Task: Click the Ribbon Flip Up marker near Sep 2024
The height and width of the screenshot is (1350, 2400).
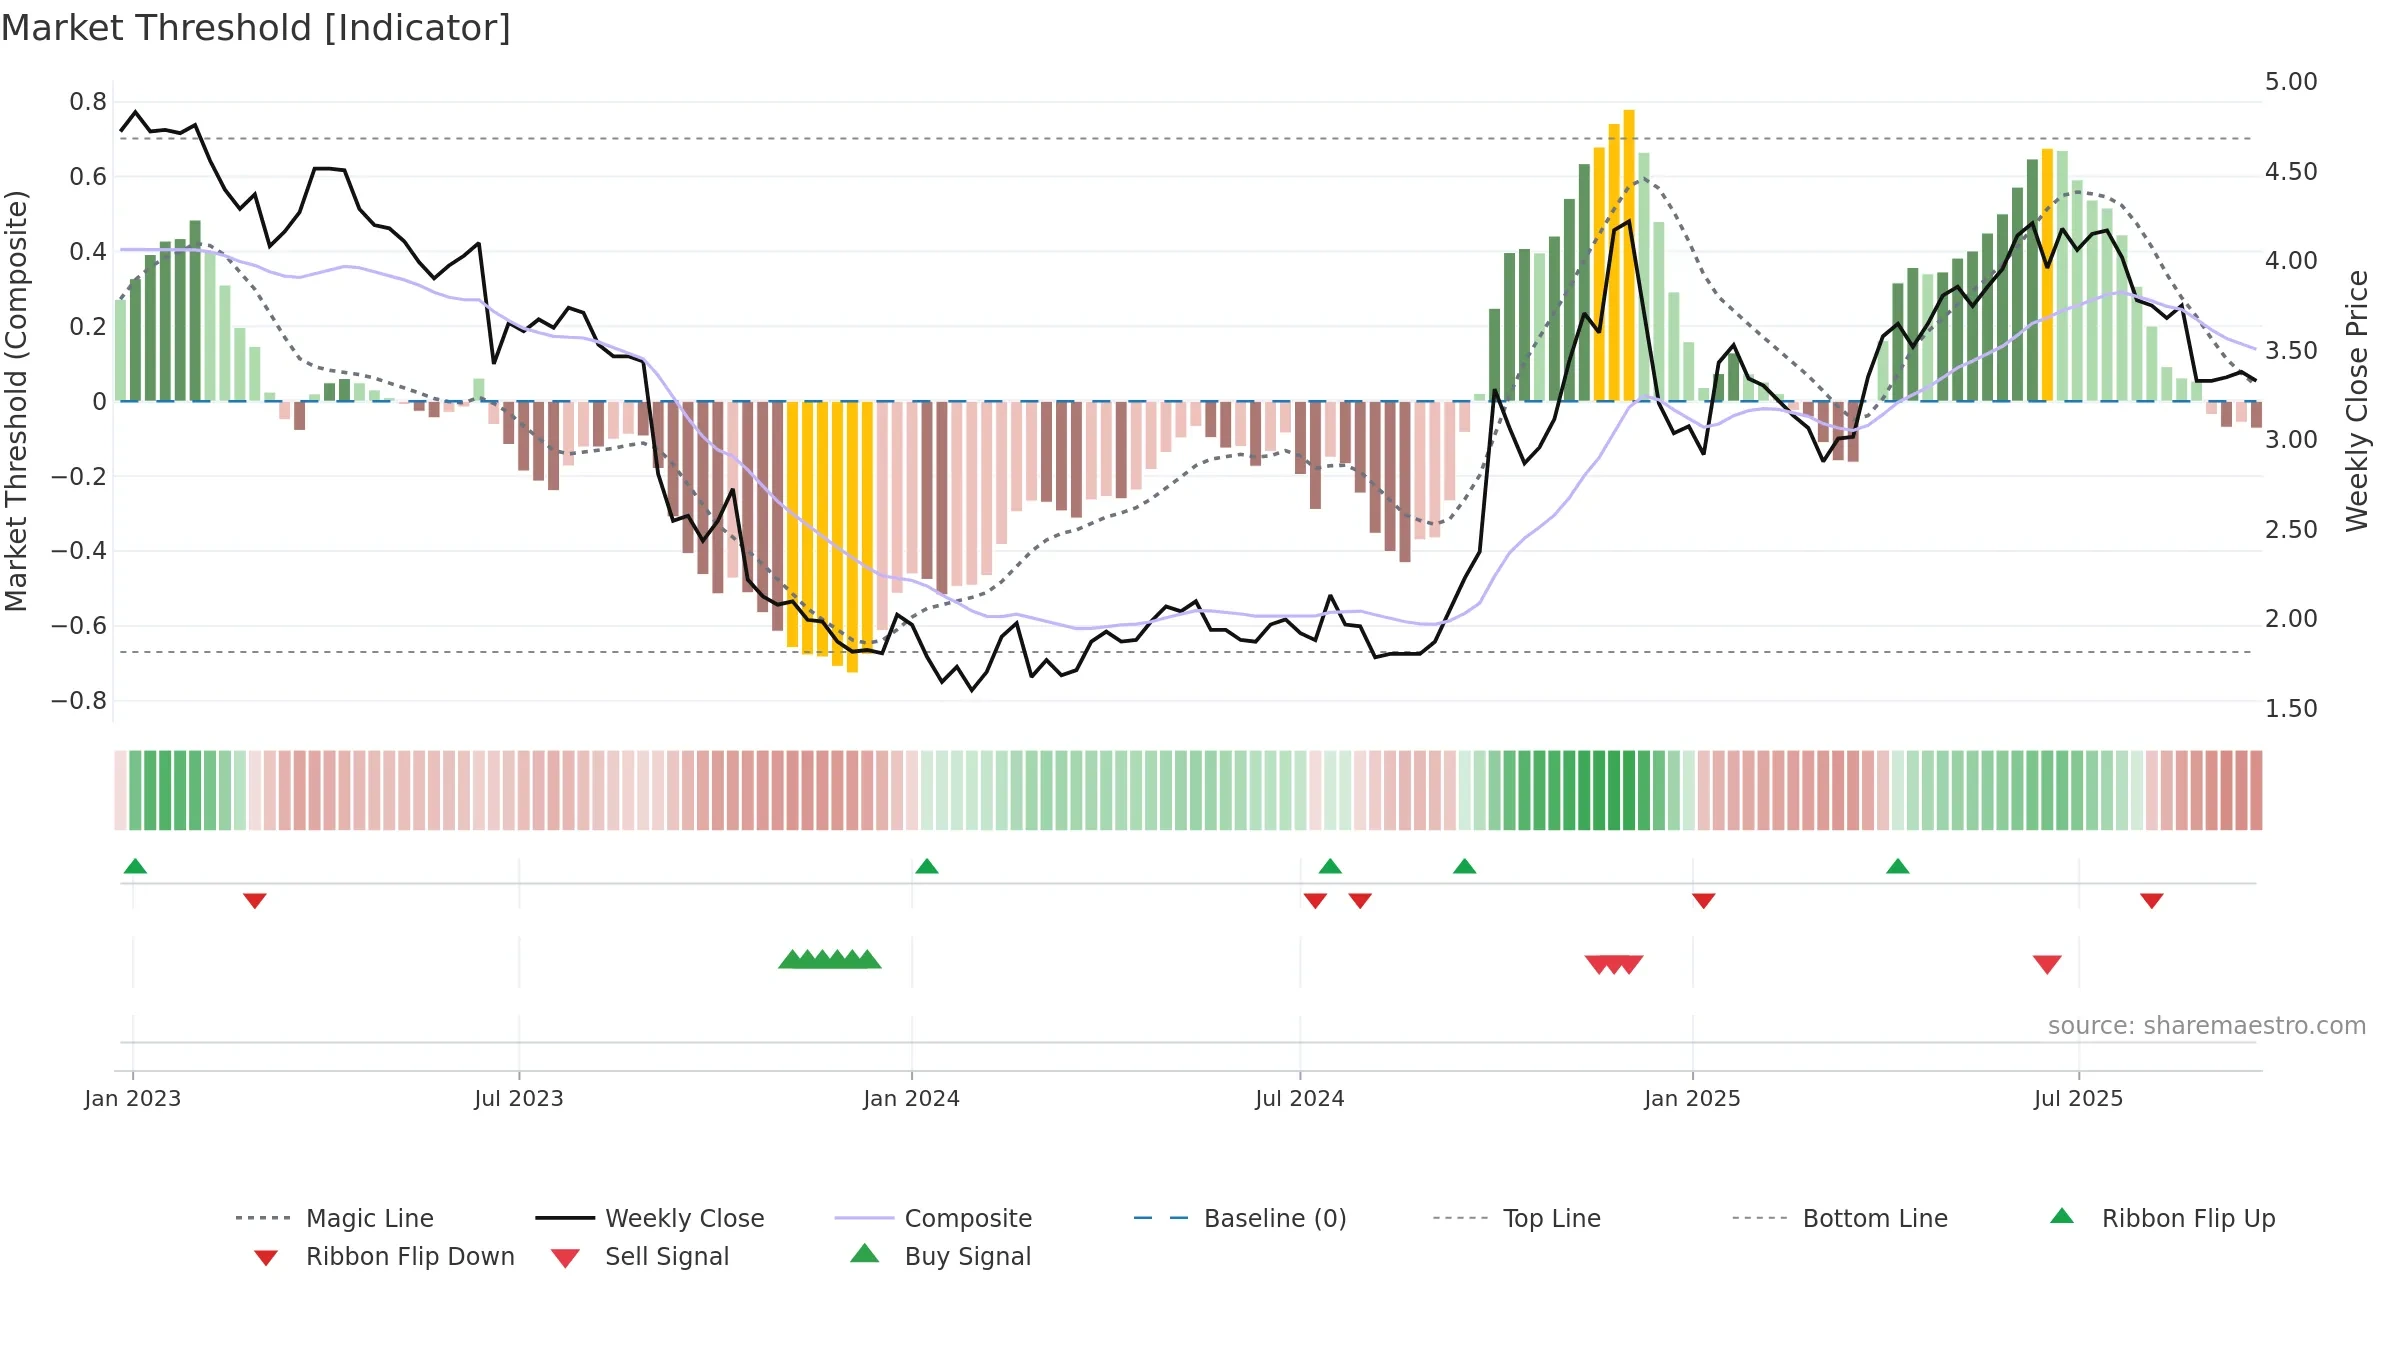Action: coord(1465,866)
